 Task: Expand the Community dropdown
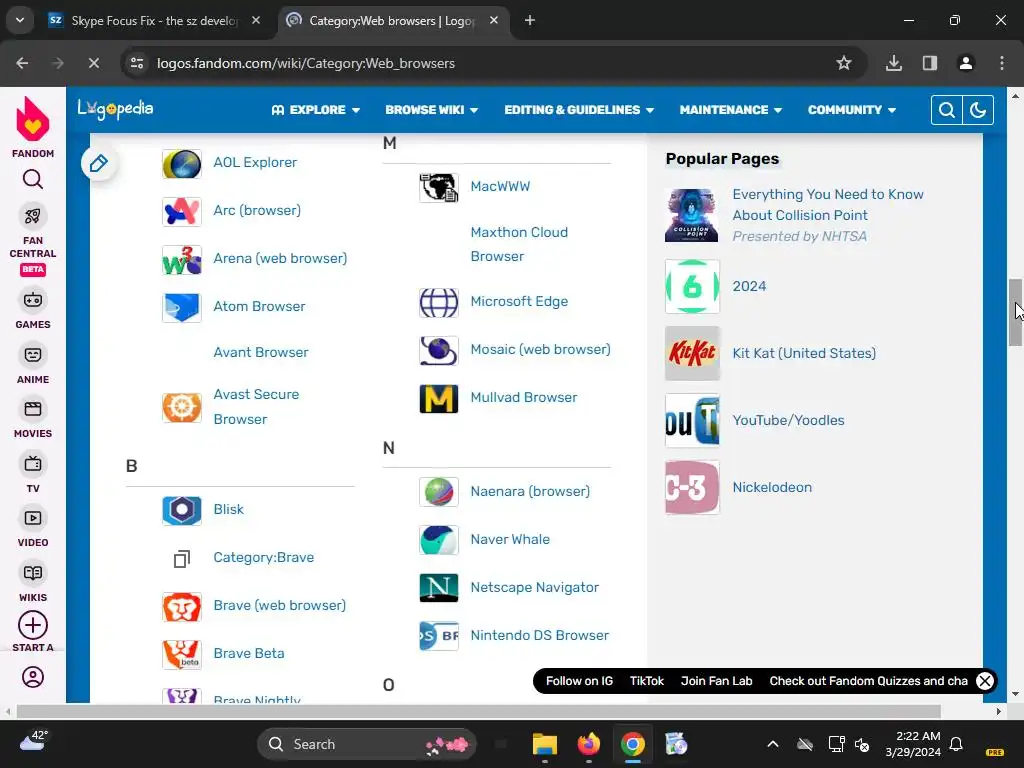[852, 110]
